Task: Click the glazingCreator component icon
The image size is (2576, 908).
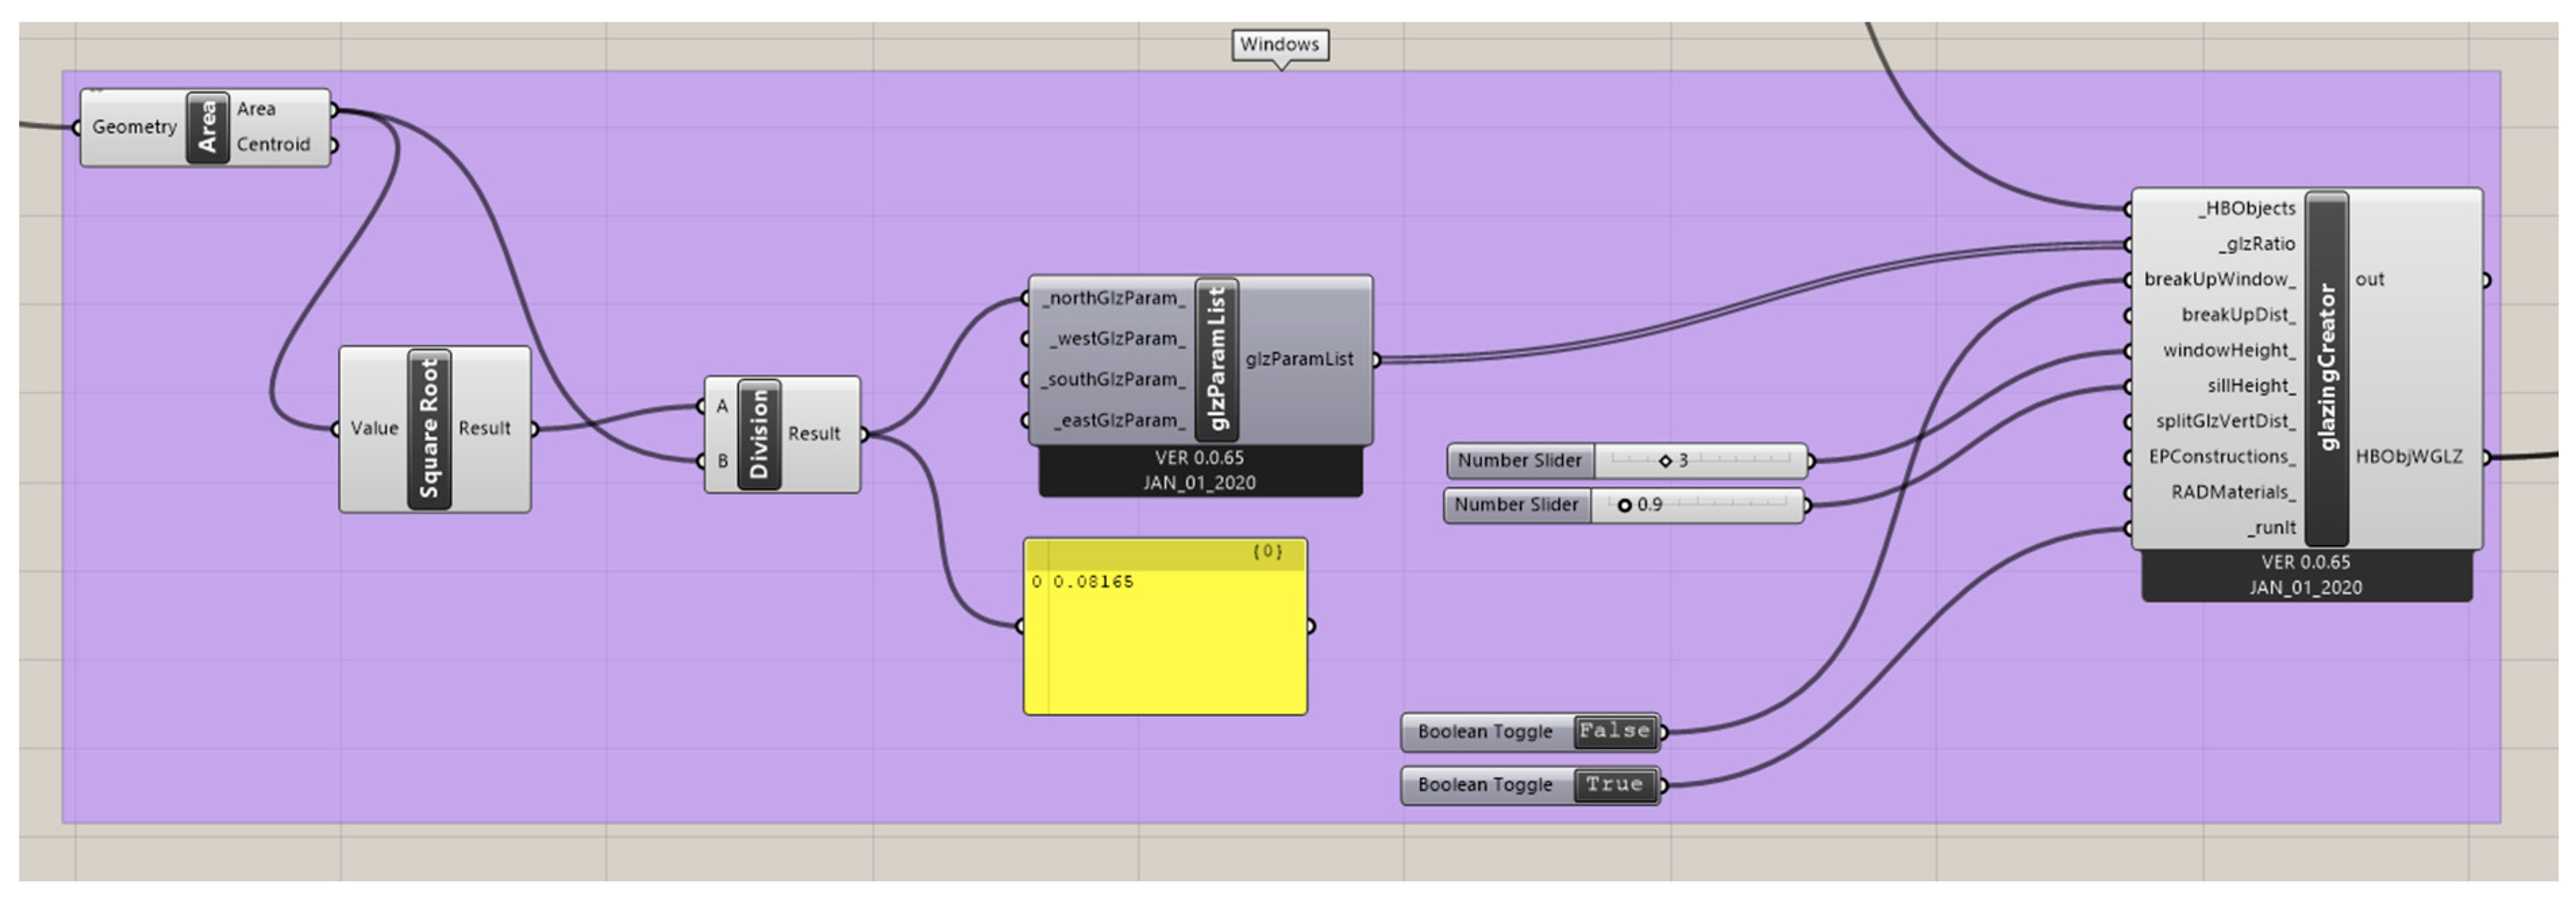Action: click(x=2327, y=368)
